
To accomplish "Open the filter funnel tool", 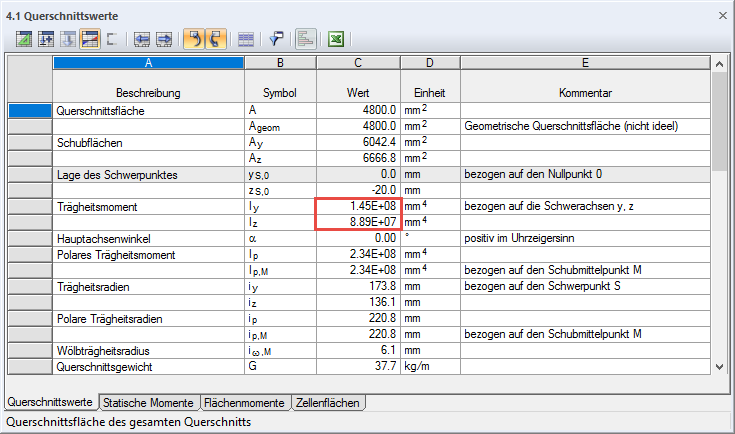I will pyautogui.click(x=276, y=39).
